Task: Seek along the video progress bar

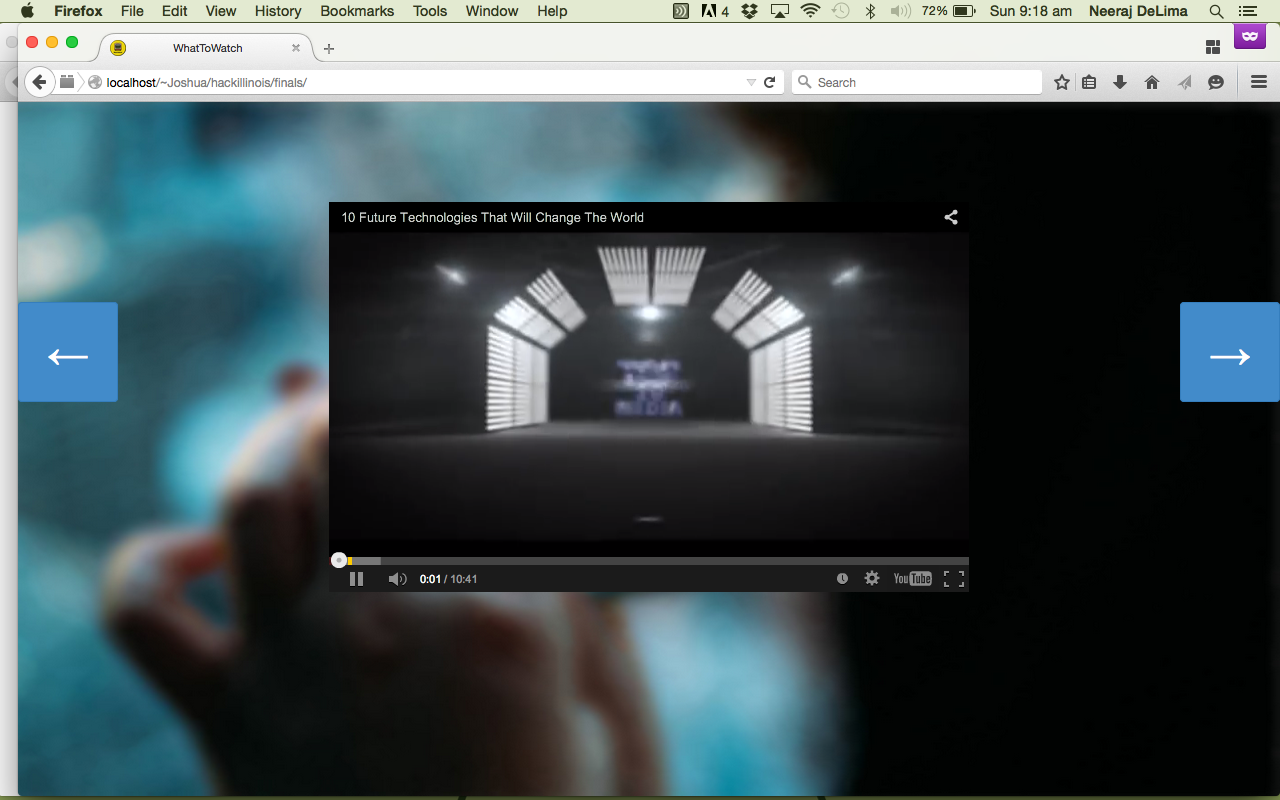Action: pos(649,561)
